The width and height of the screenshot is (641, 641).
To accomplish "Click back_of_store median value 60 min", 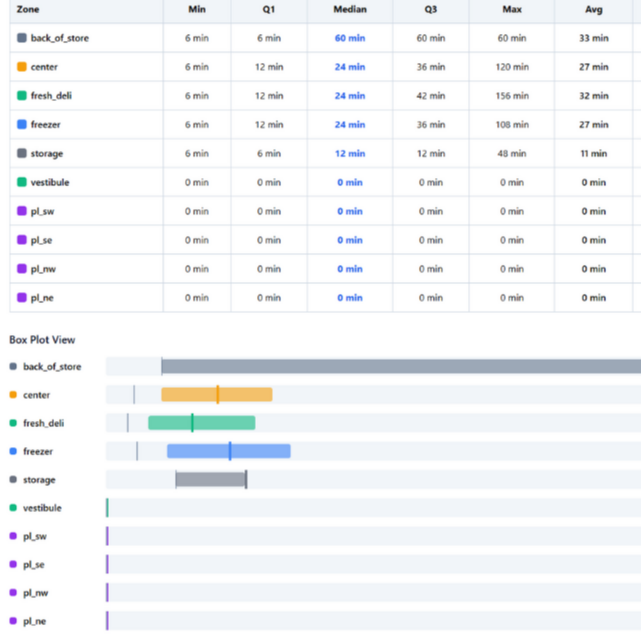I will pos(350,38).
